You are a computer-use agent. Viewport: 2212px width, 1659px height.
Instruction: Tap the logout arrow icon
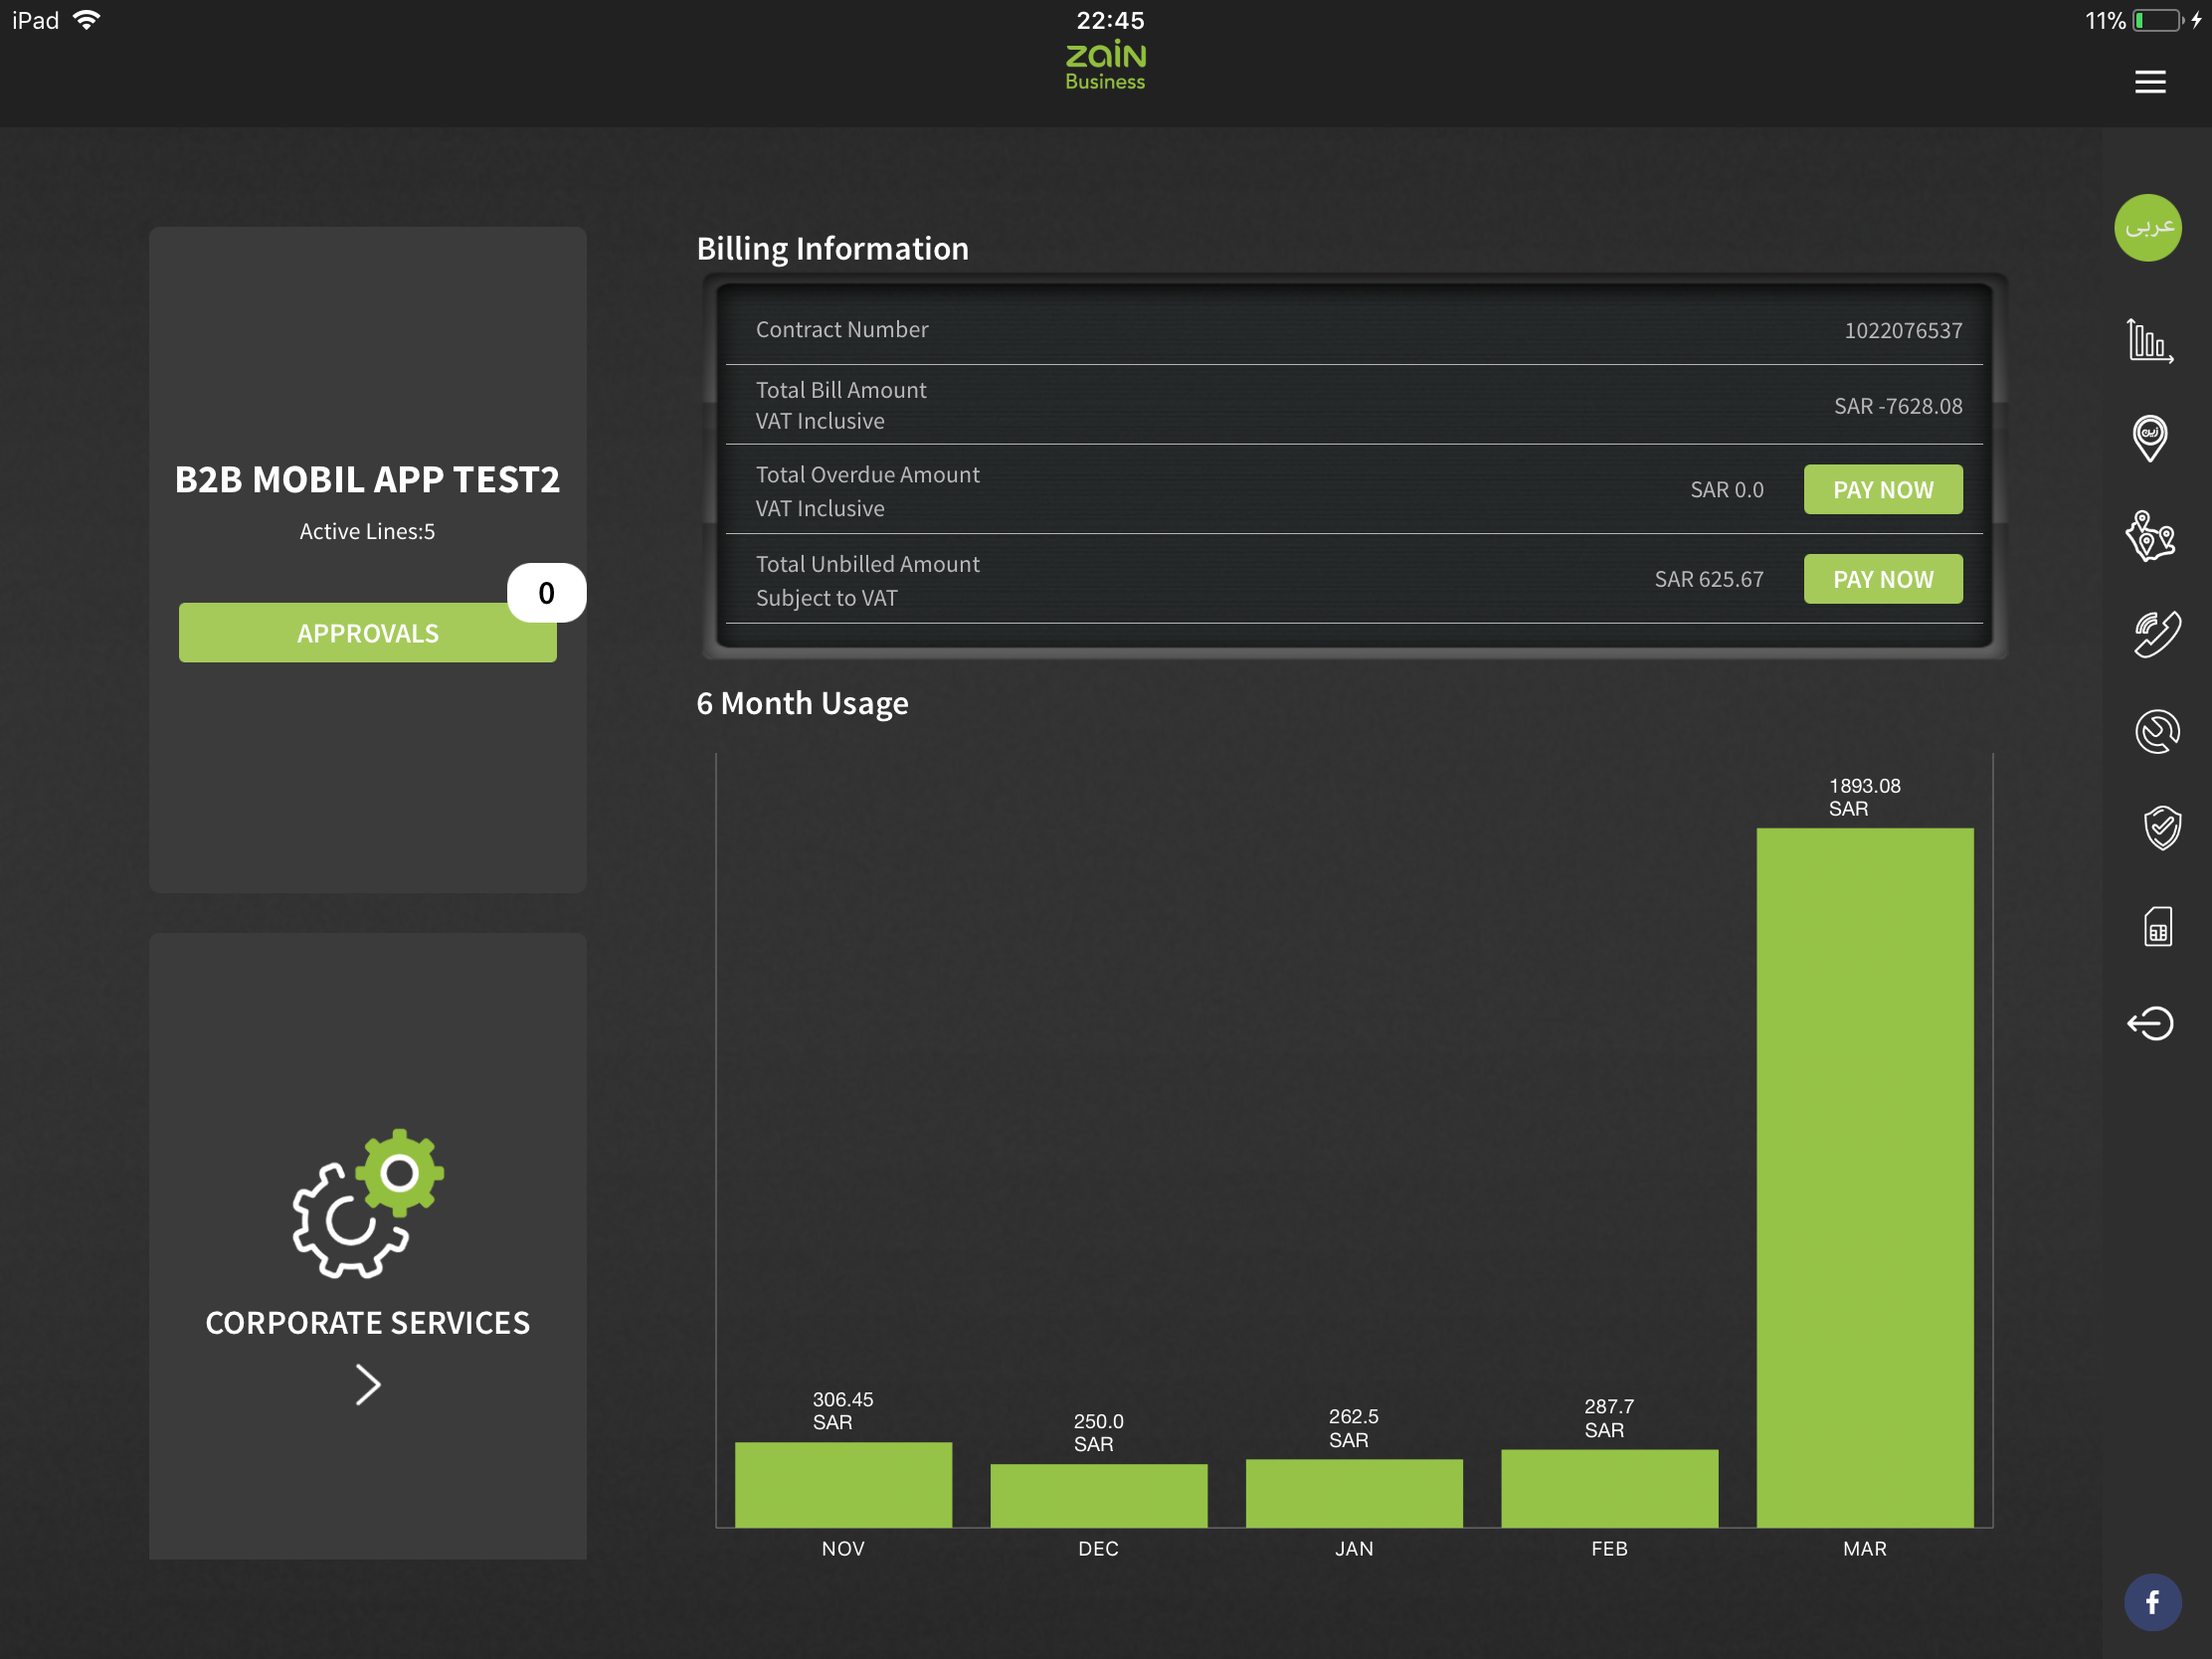pos(2149,1023)
